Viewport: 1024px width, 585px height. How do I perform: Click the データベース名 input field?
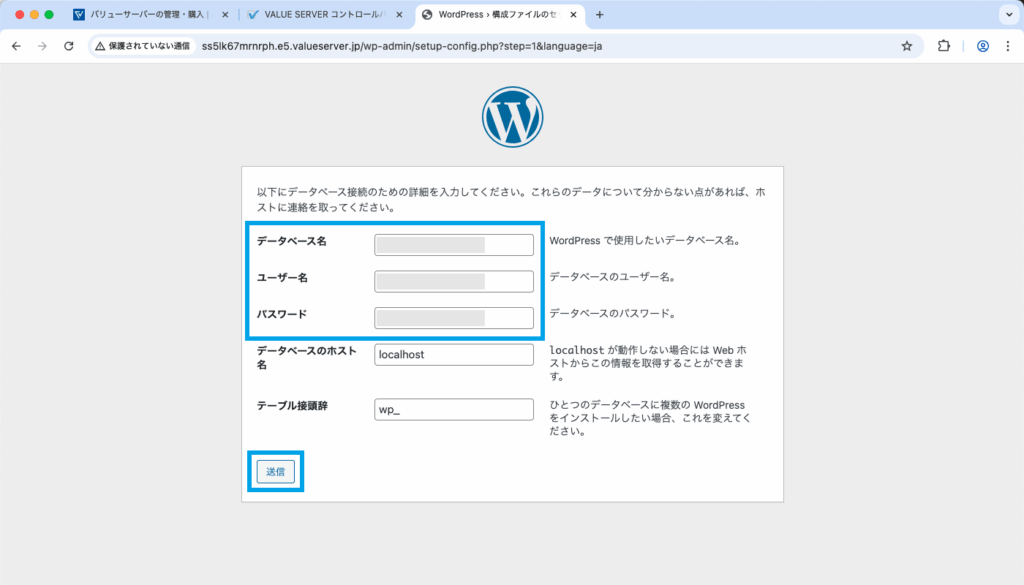pos(453,244)
